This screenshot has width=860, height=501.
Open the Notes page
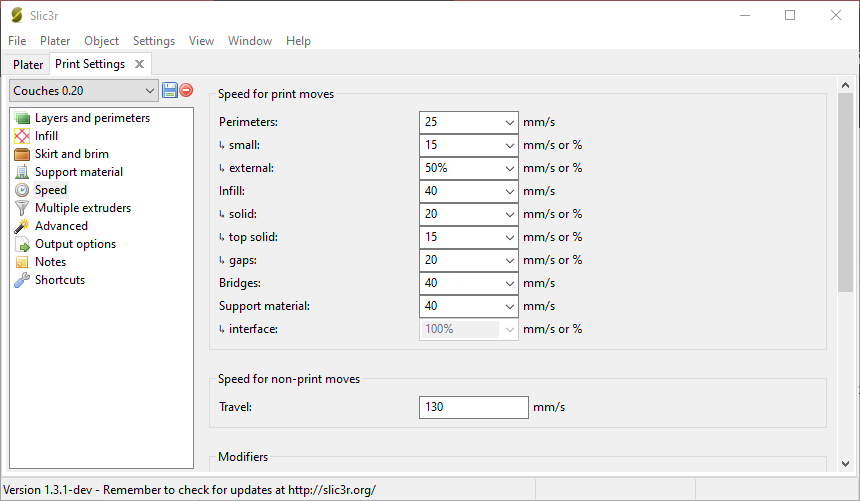[50, 262]
